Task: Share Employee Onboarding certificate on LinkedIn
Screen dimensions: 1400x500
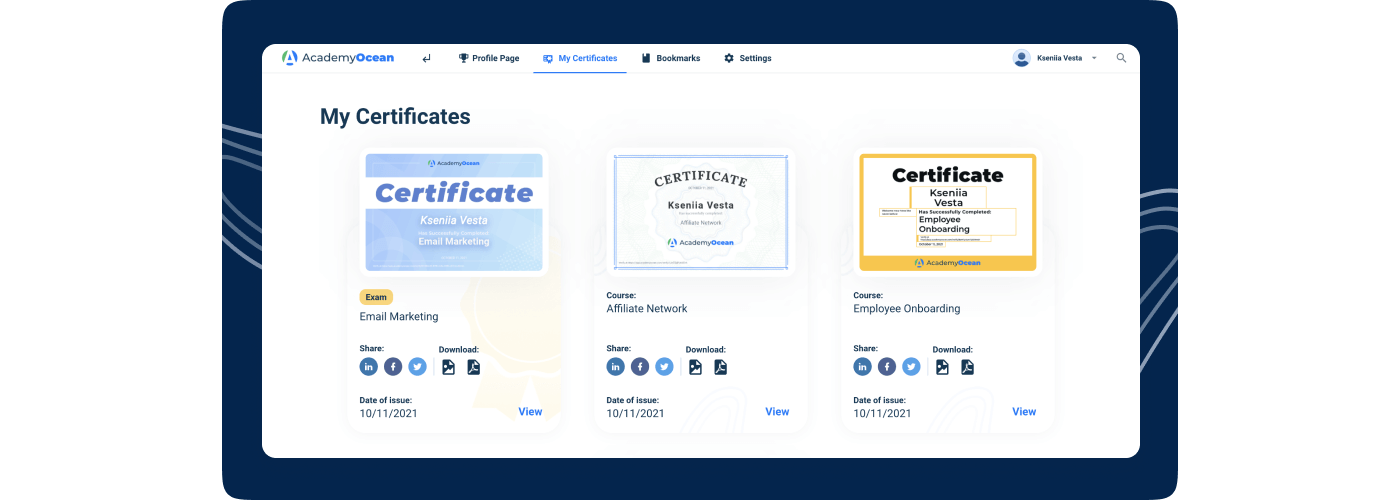Action: (x=863, y=367)
